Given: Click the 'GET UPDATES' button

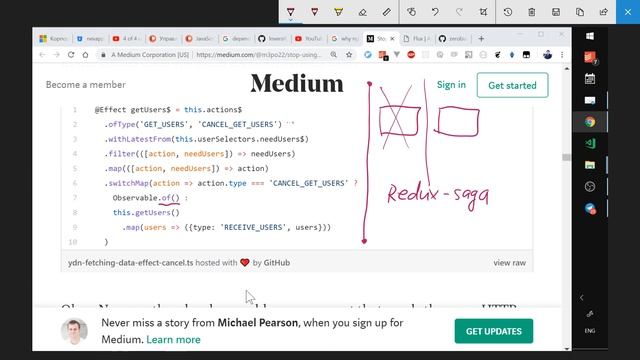Looking at the screenshot, I should click(x=494, y=331).
